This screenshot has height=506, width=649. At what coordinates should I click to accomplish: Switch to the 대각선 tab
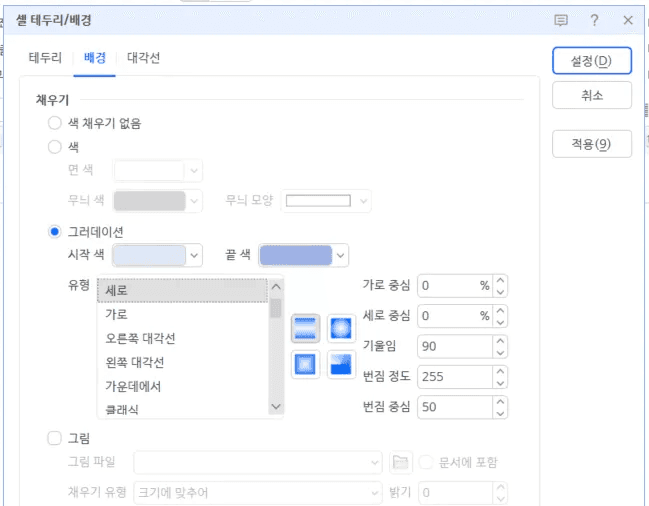coord(143,58)
